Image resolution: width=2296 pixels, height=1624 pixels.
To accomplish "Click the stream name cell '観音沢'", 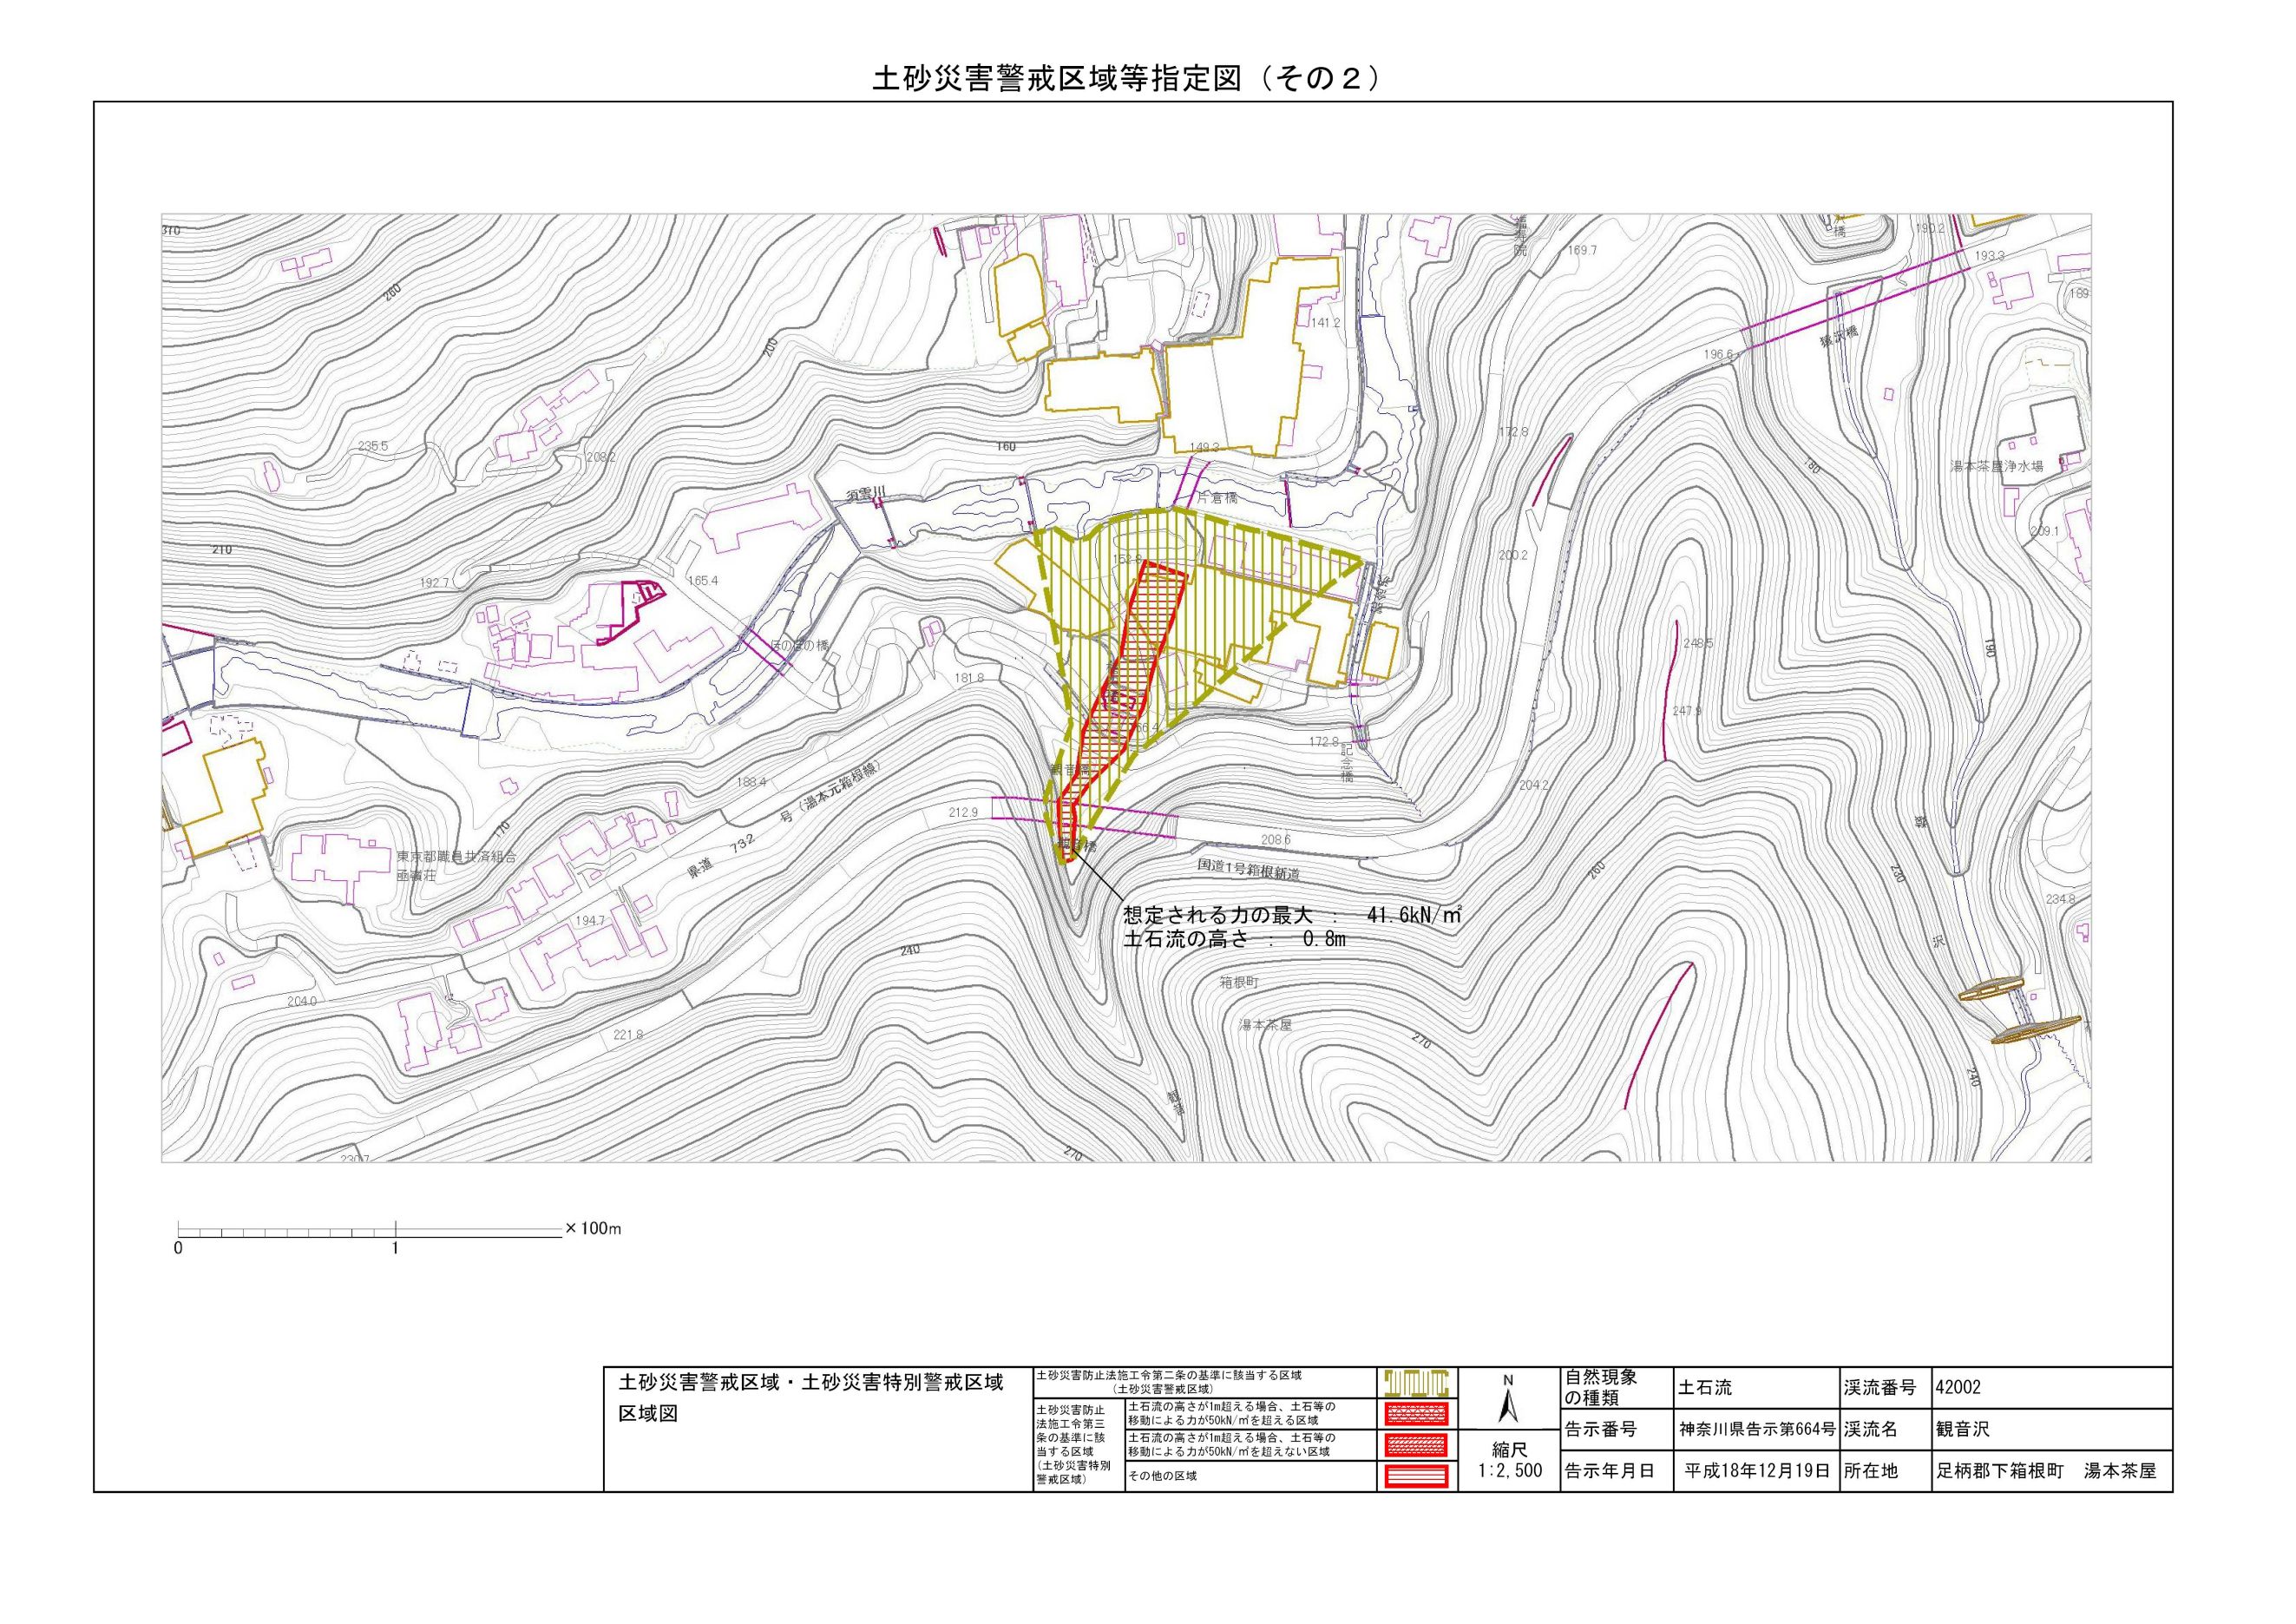I will 1962,1430.
